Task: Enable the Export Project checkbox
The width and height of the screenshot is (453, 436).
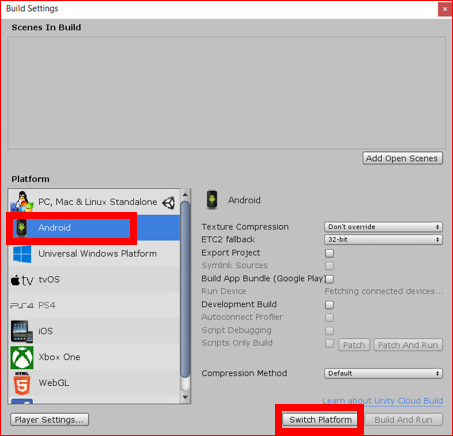Action: pos(329,253)
